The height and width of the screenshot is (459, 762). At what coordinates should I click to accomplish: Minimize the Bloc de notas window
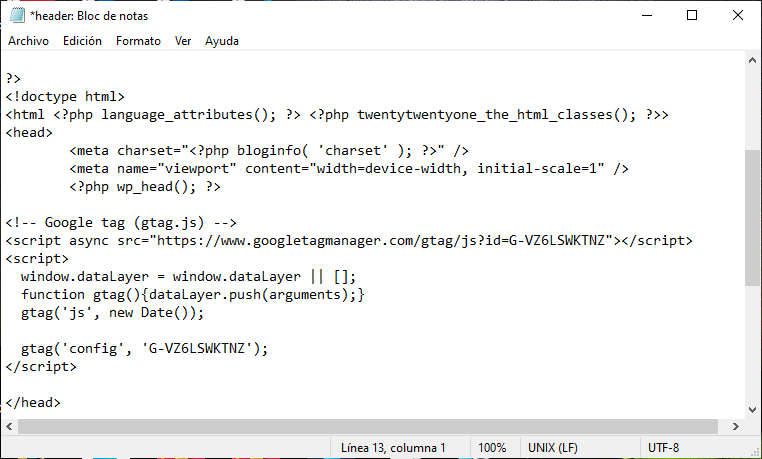click(x=646, y=16)
